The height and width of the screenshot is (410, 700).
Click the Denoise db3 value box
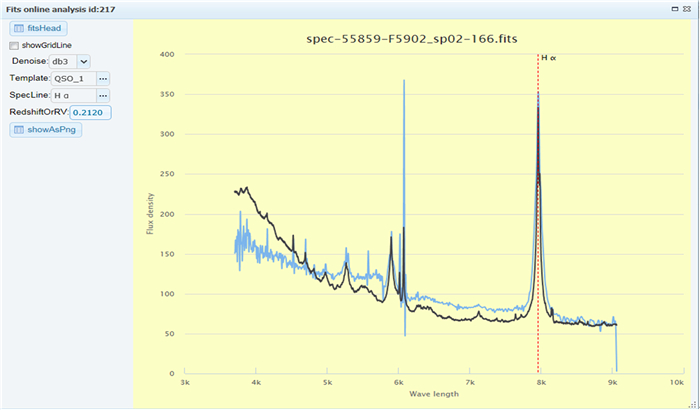(62, 62)
